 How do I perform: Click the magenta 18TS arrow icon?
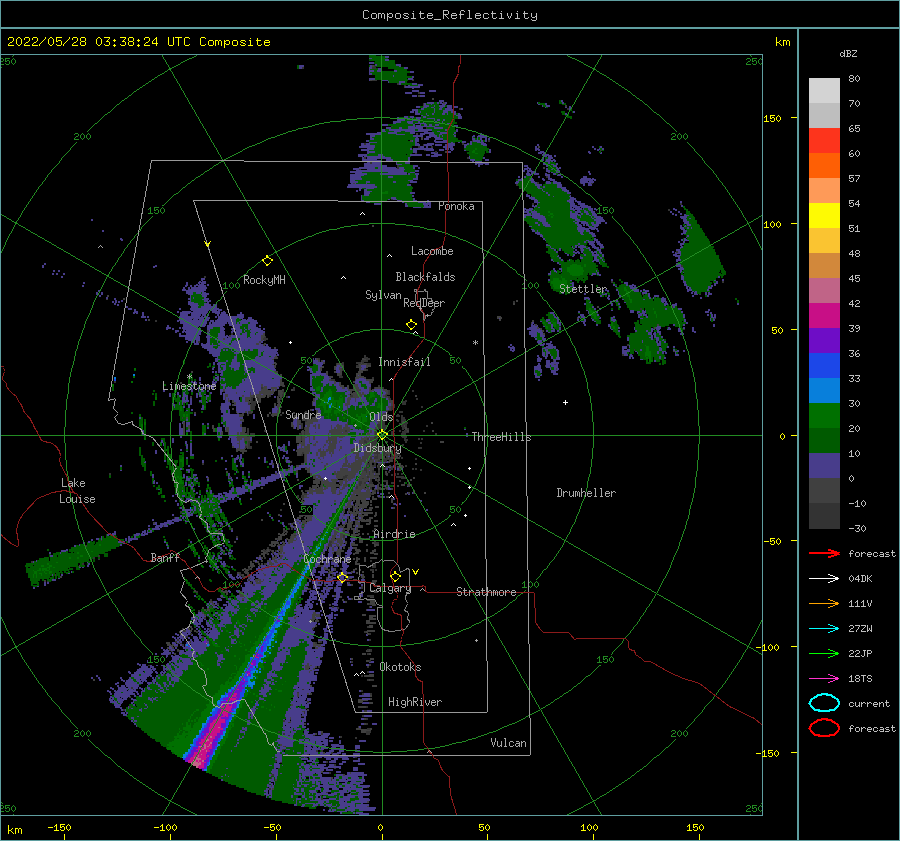824,679
